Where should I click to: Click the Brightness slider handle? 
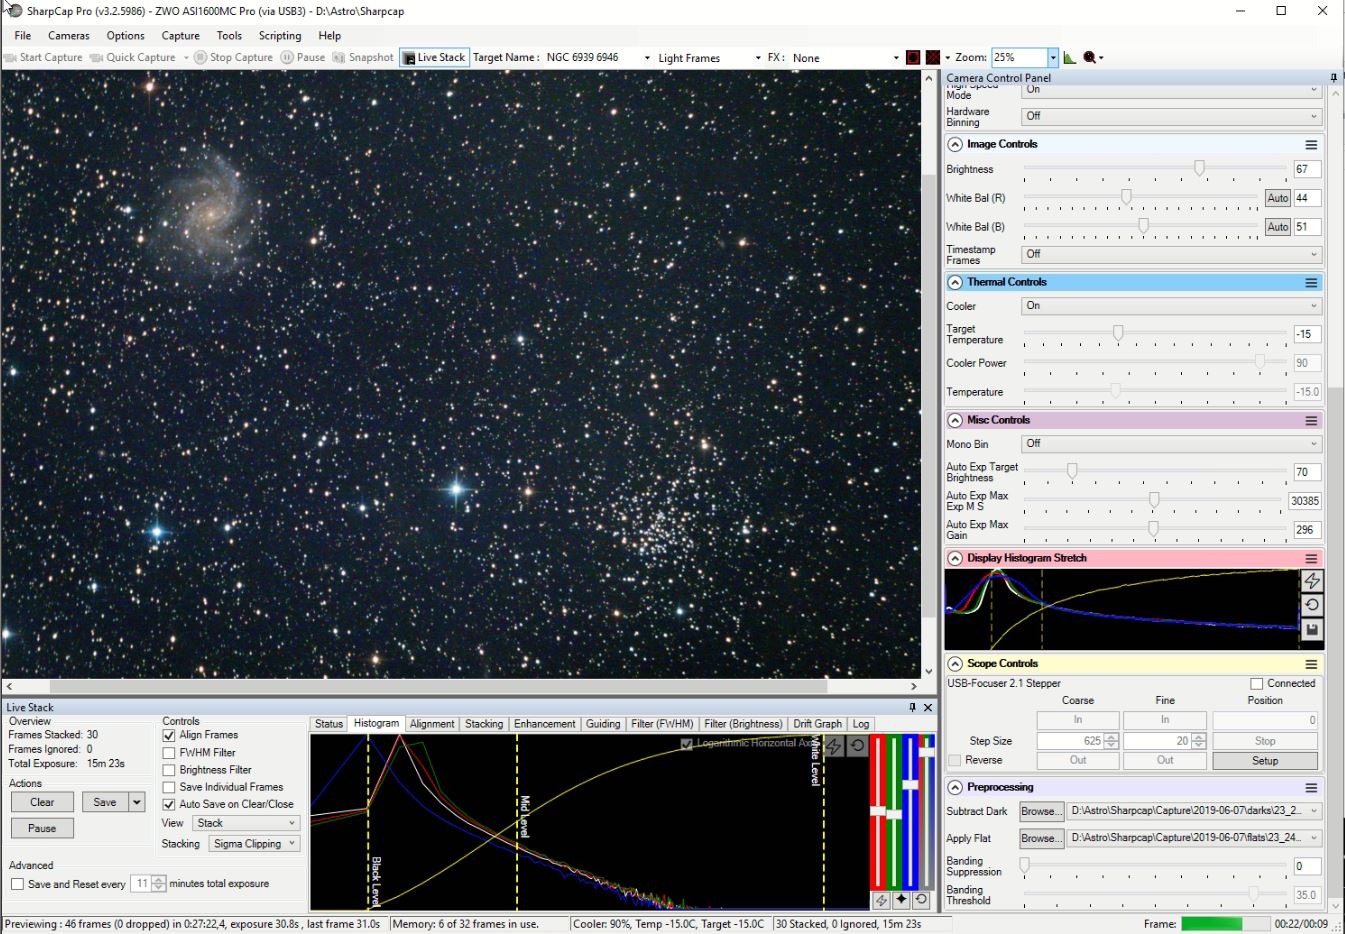pyautogui.click(x=1199, y=169)
